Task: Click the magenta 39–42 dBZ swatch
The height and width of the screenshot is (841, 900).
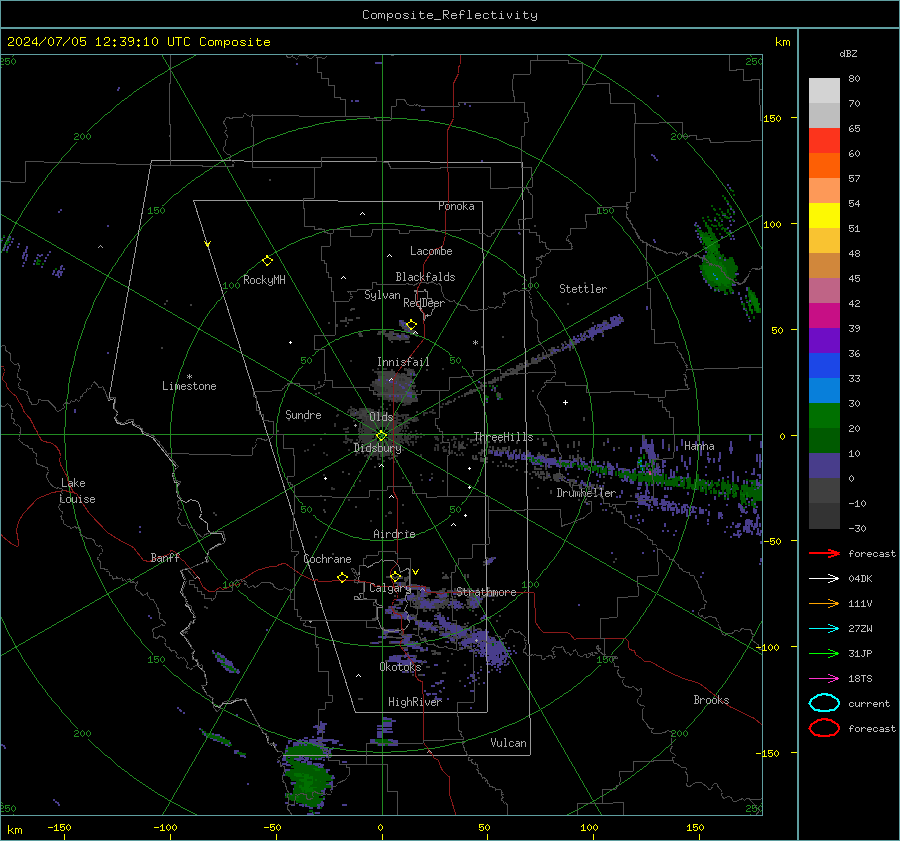Action: point(824,316)
